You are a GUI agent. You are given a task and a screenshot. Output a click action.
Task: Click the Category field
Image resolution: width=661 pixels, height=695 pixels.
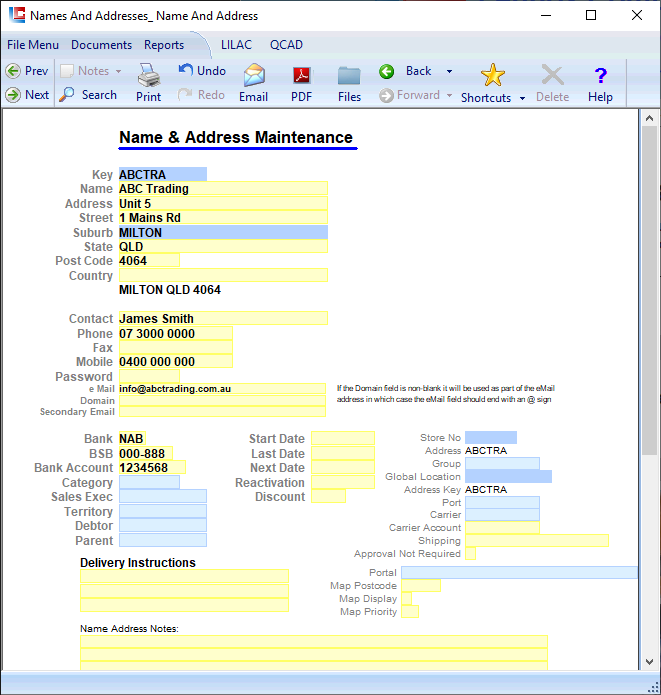pyautogui.click(x=149, y=482)
